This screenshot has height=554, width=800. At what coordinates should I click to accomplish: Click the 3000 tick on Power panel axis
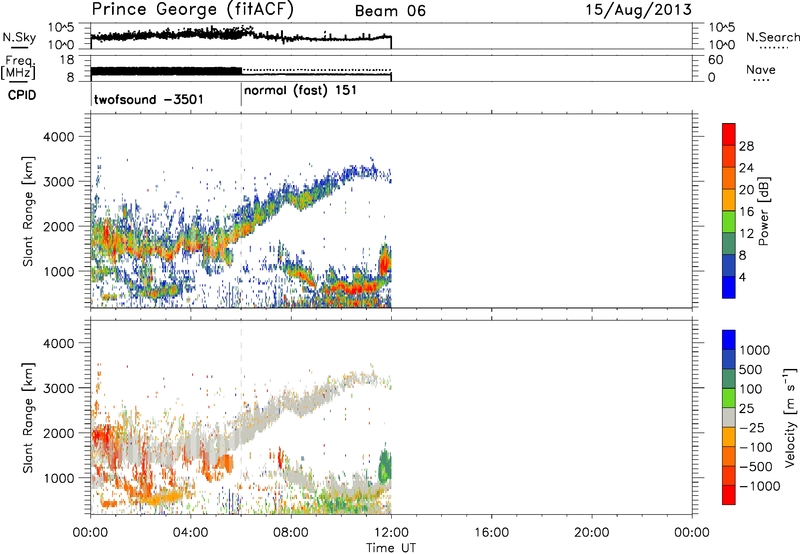point(58,182)
